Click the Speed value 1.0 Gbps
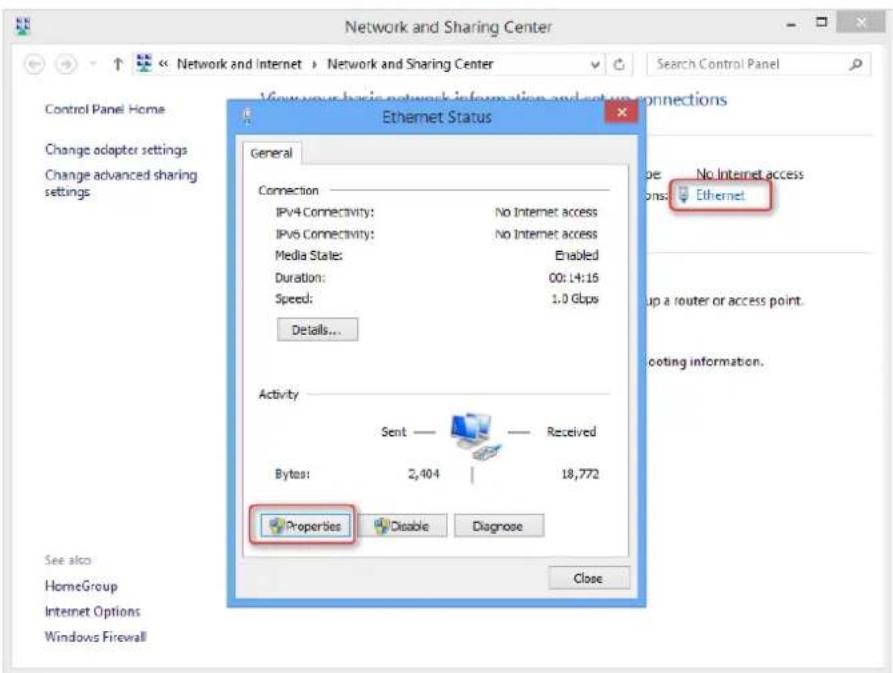This screenshot has width=893, height=673. pyautogui.click(x=575, y=299)
